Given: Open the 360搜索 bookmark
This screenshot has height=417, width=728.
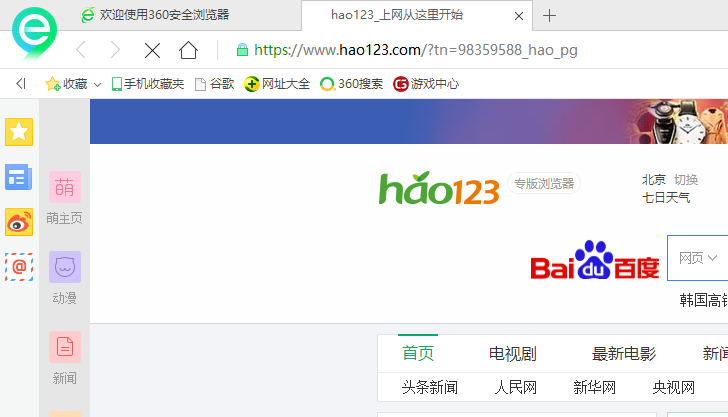Looking at the screenshot, I should pos(351,84).
